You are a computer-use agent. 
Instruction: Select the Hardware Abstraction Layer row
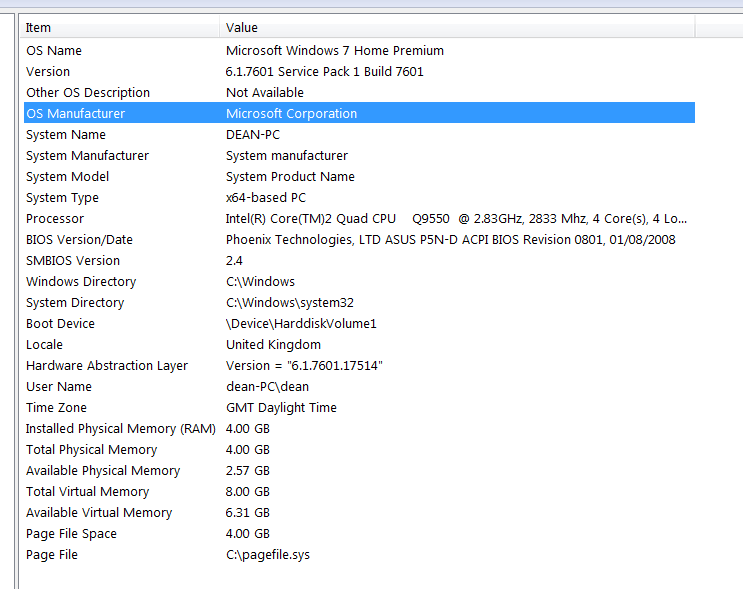[107, 366]
